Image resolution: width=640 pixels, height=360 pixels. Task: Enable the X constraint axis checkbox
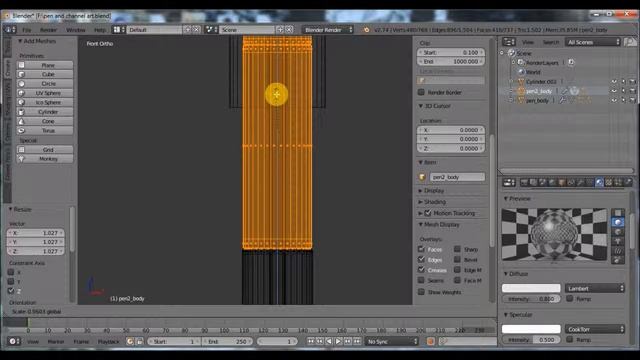[11, 272]
